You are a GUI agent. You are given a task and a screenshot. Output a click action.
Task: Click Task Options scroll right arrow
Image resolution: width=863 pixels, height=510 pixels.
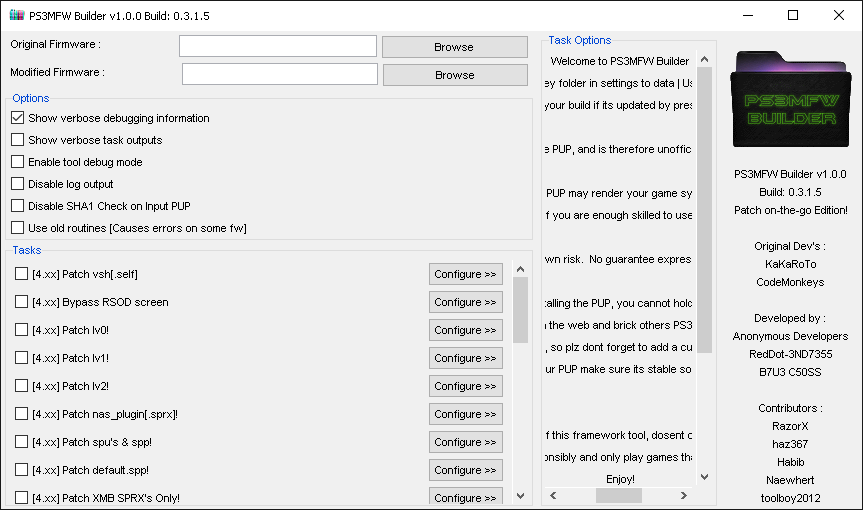click(x=684, y=496)
